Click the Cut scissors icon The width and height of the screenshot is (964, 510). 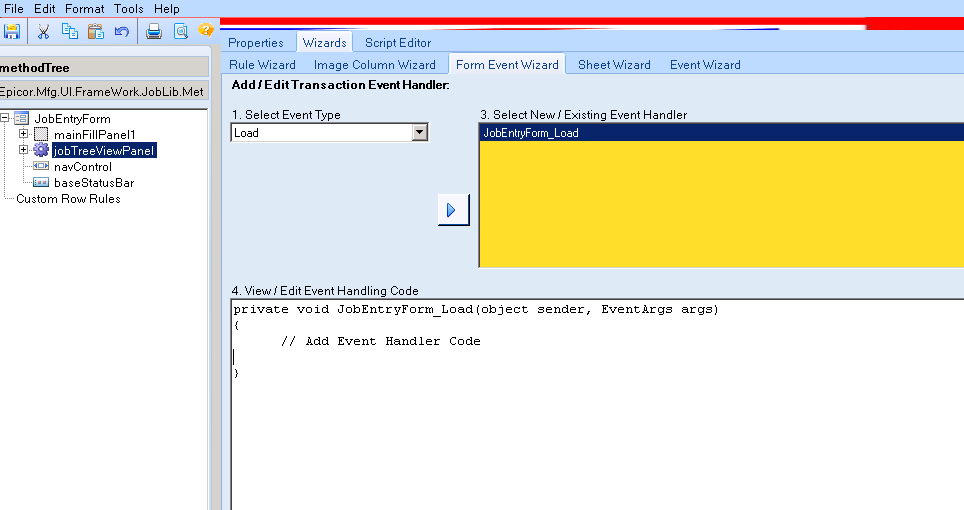pos(43,31)
